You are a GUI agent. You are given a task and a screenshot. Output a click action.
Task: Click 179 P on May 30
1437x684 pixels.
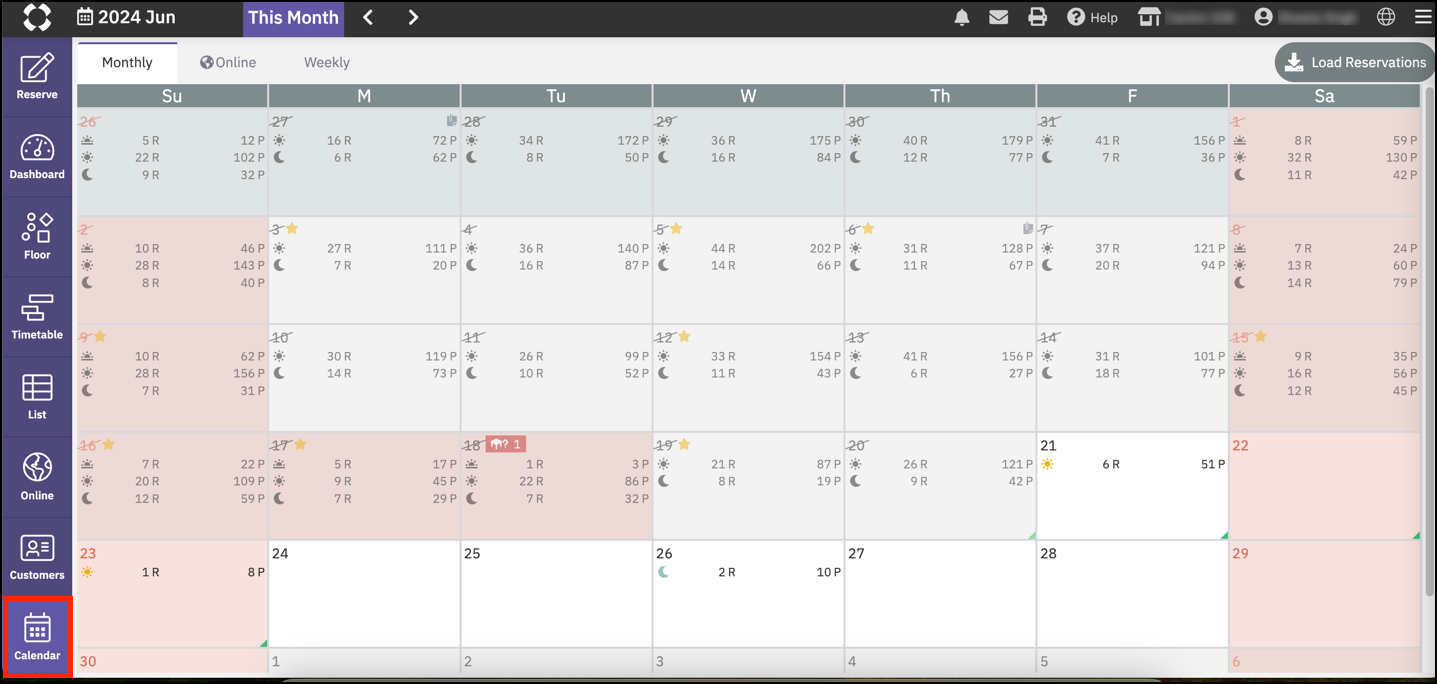click(x=1018, y=140)
